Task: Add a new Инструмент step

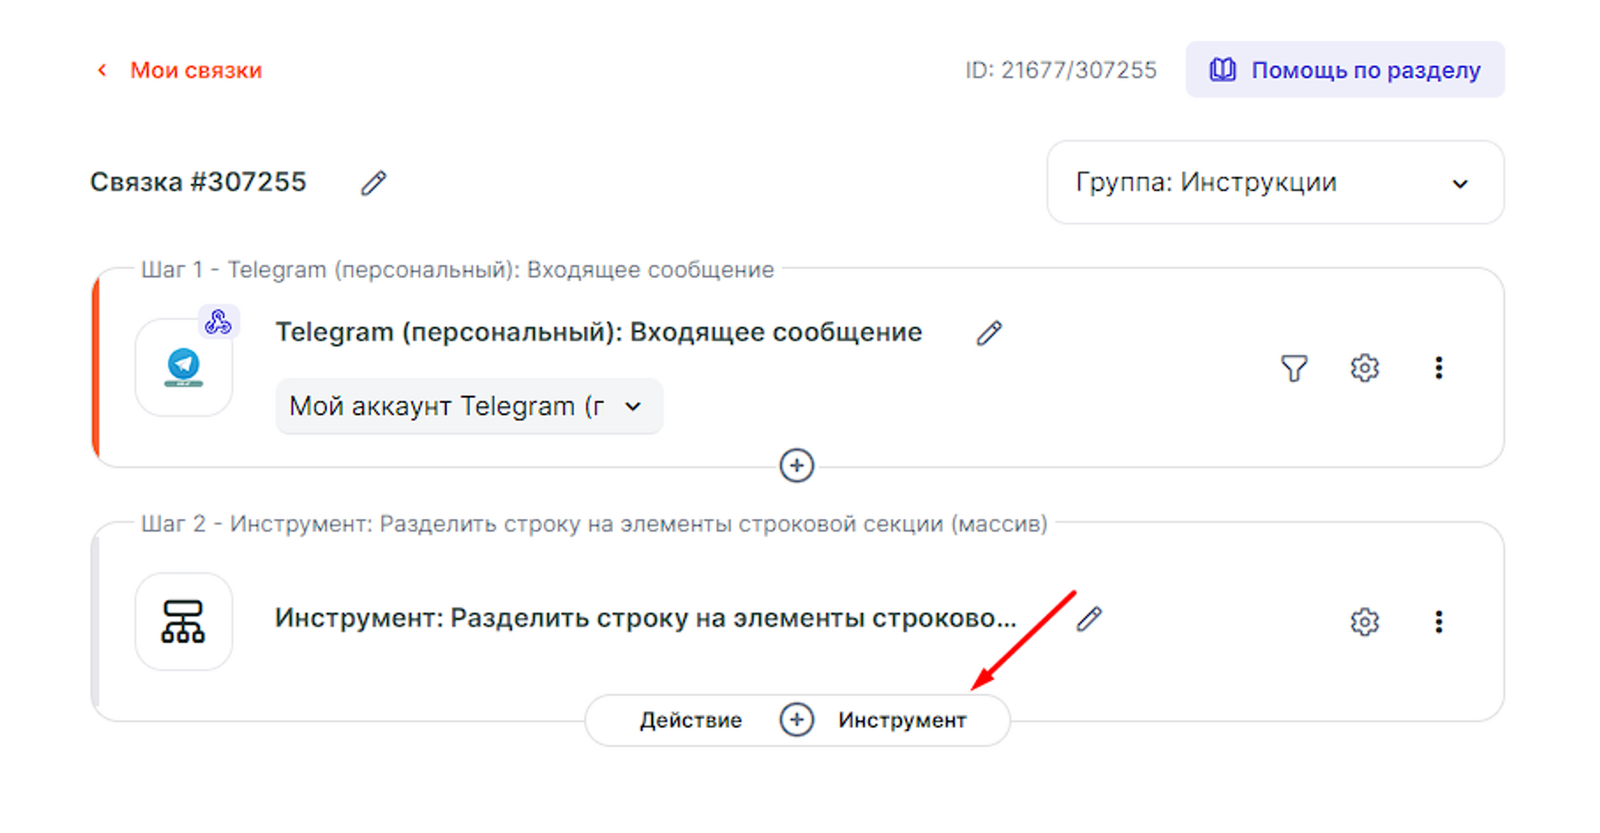Action: pyautogui.click(x=902, y=720)
